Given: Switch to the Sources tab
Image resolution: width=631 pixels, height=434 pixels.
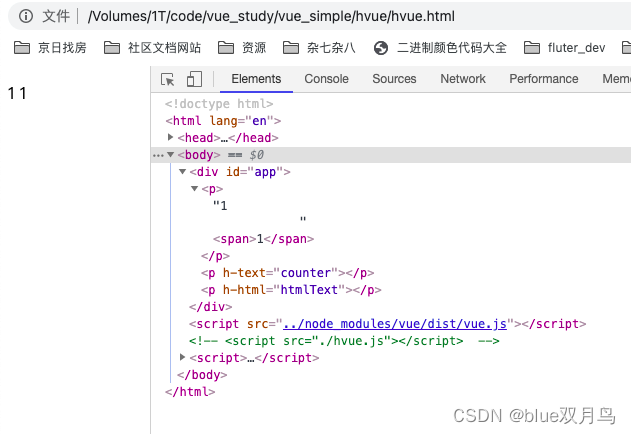Looking at the screenshot, I should click(x=394, y=79).
